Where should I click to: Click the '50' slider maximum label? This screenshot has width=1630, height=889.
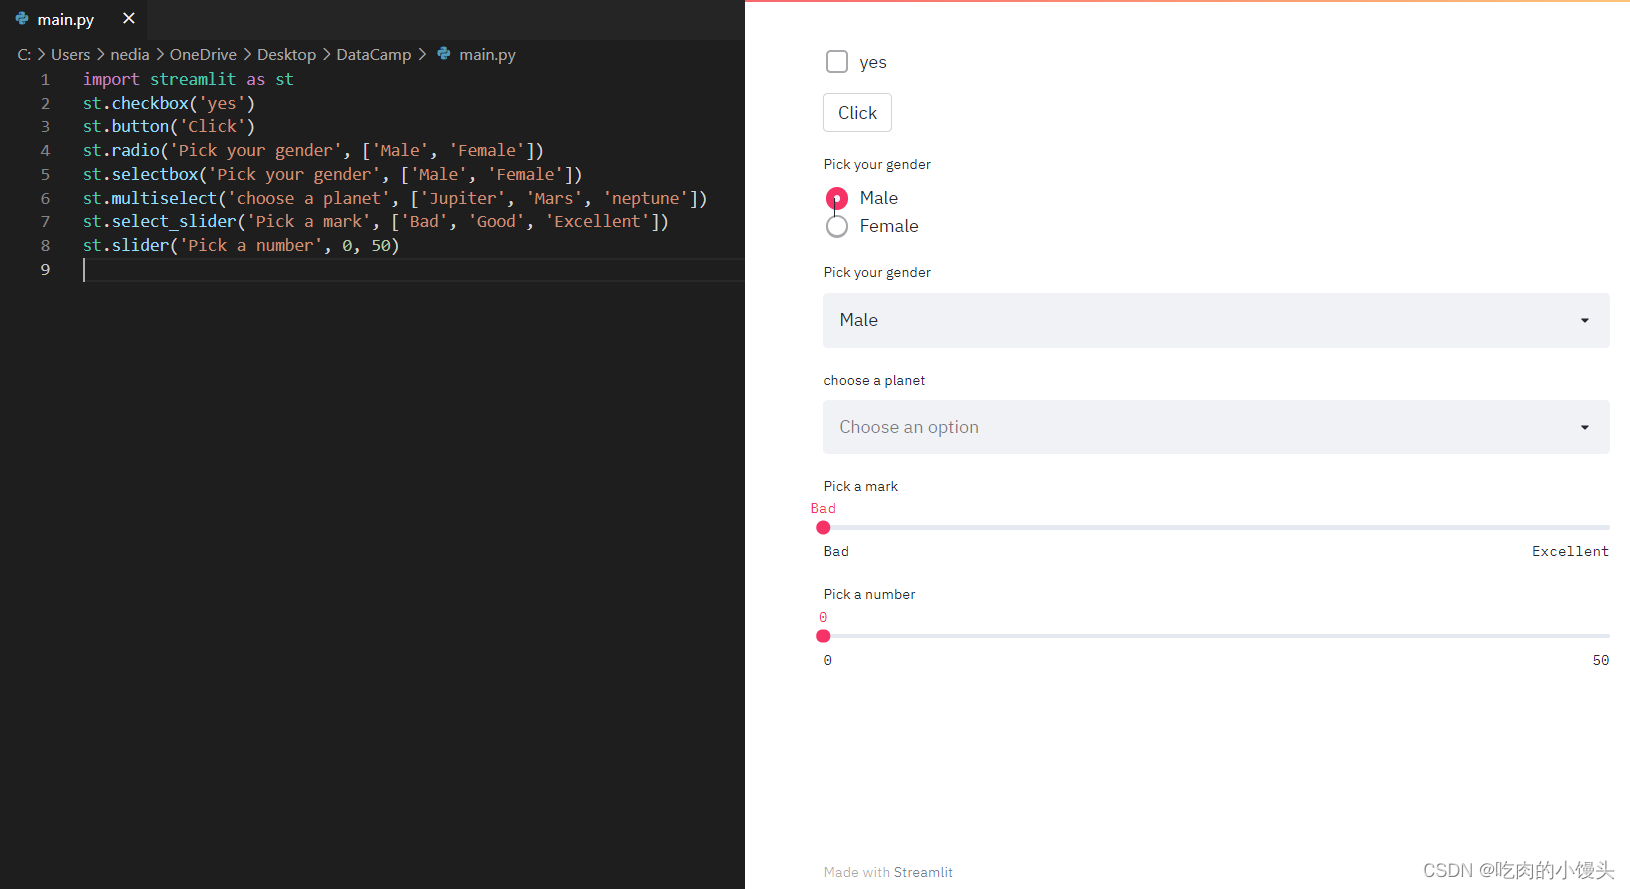tap(1601, 660)
